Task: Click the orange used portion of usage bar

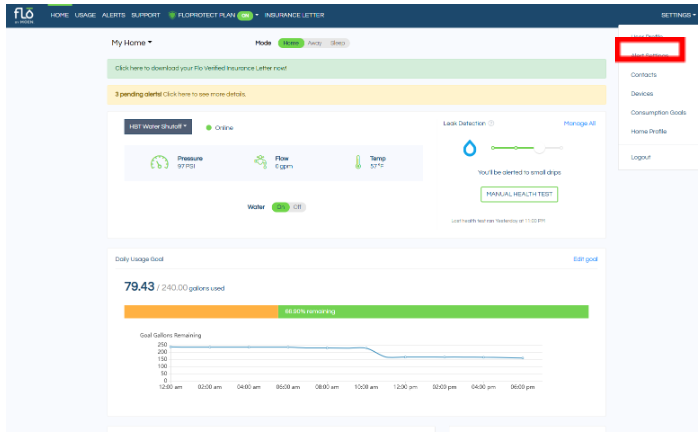Action: coord(201,312)
